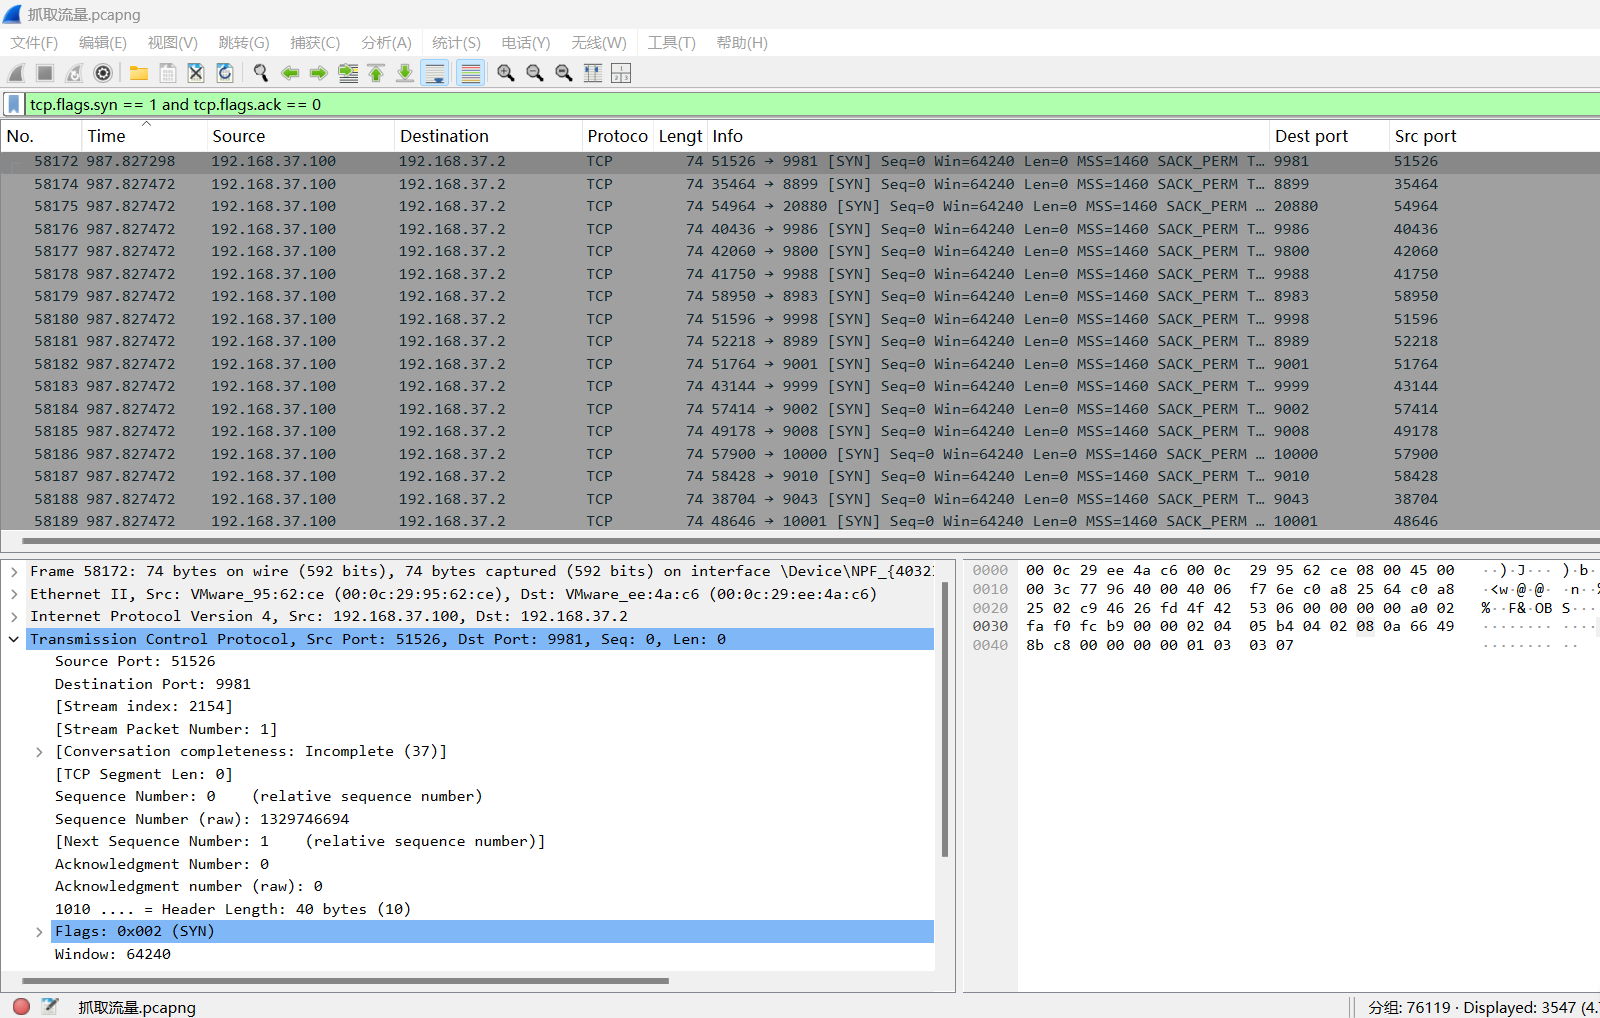Click hex offset row 0020
Viewport: 1600px width, 1018px height.
tap(990, 608)
